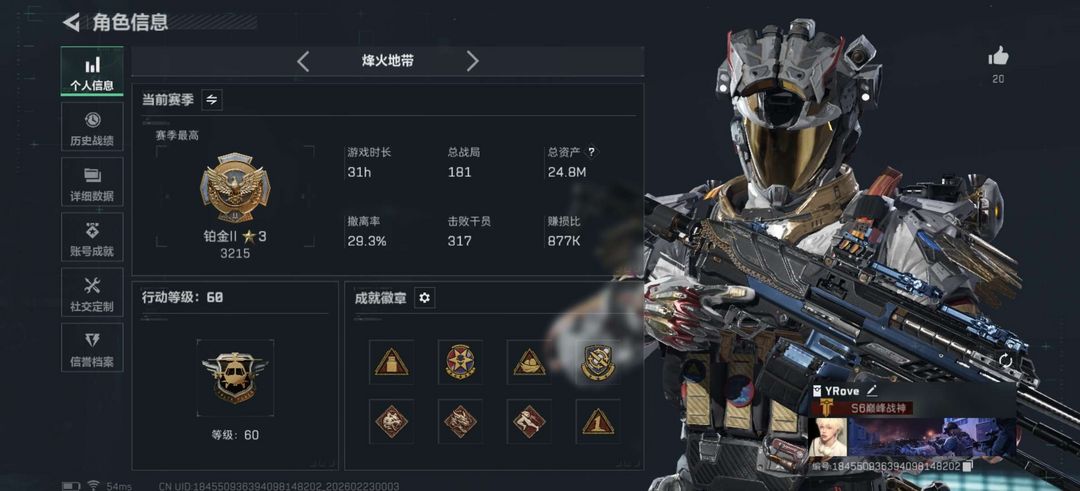Open the 成就徽章 gear settings
This screenshot has width=1080, height=491.
[424, 297]
